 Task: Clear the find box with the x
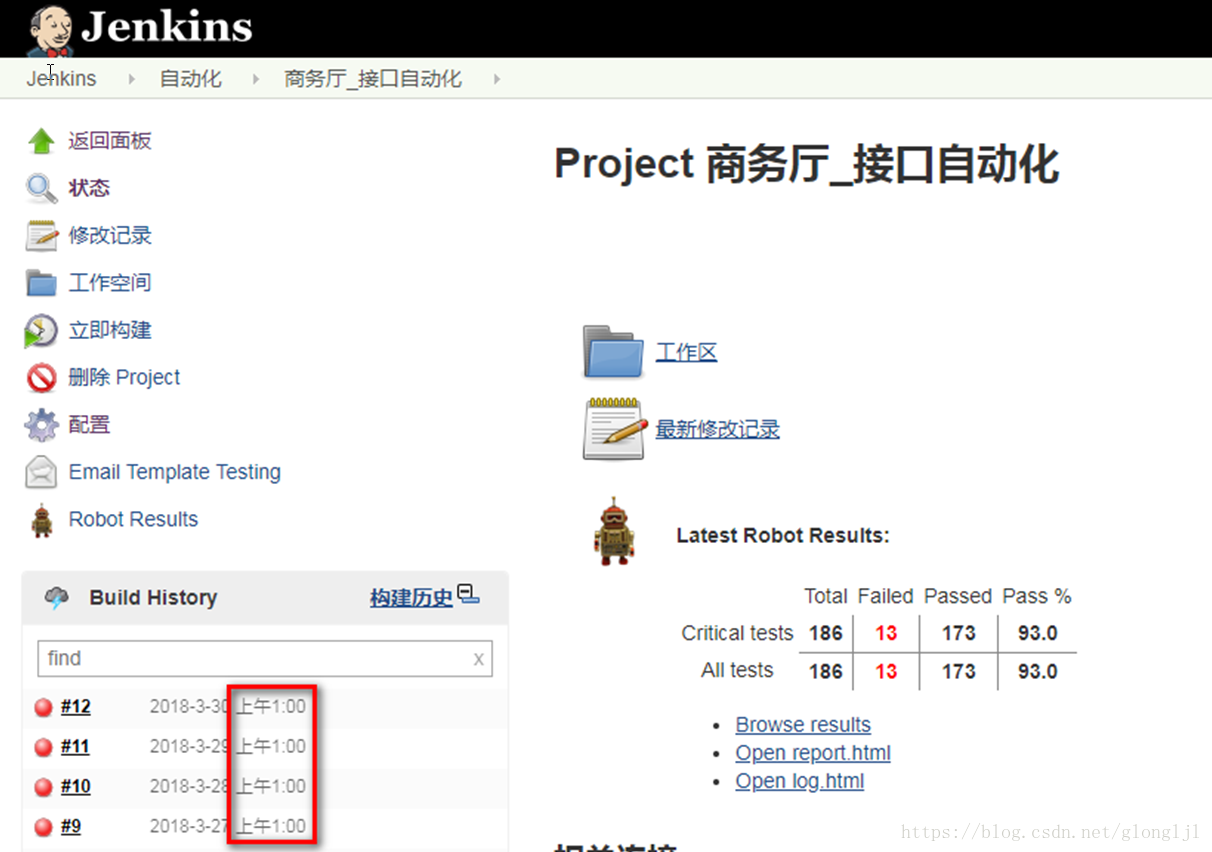[x=478, y=659]
